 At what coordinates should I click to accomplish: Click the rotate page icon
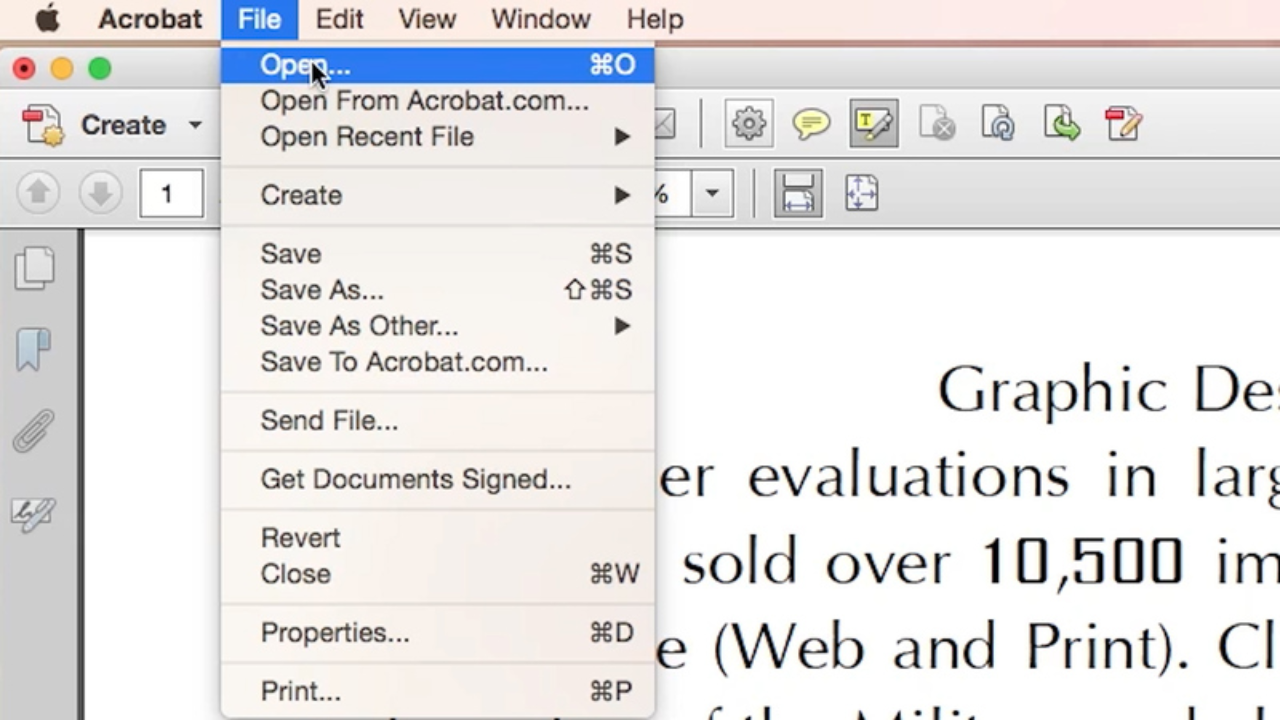pos(998,125)
